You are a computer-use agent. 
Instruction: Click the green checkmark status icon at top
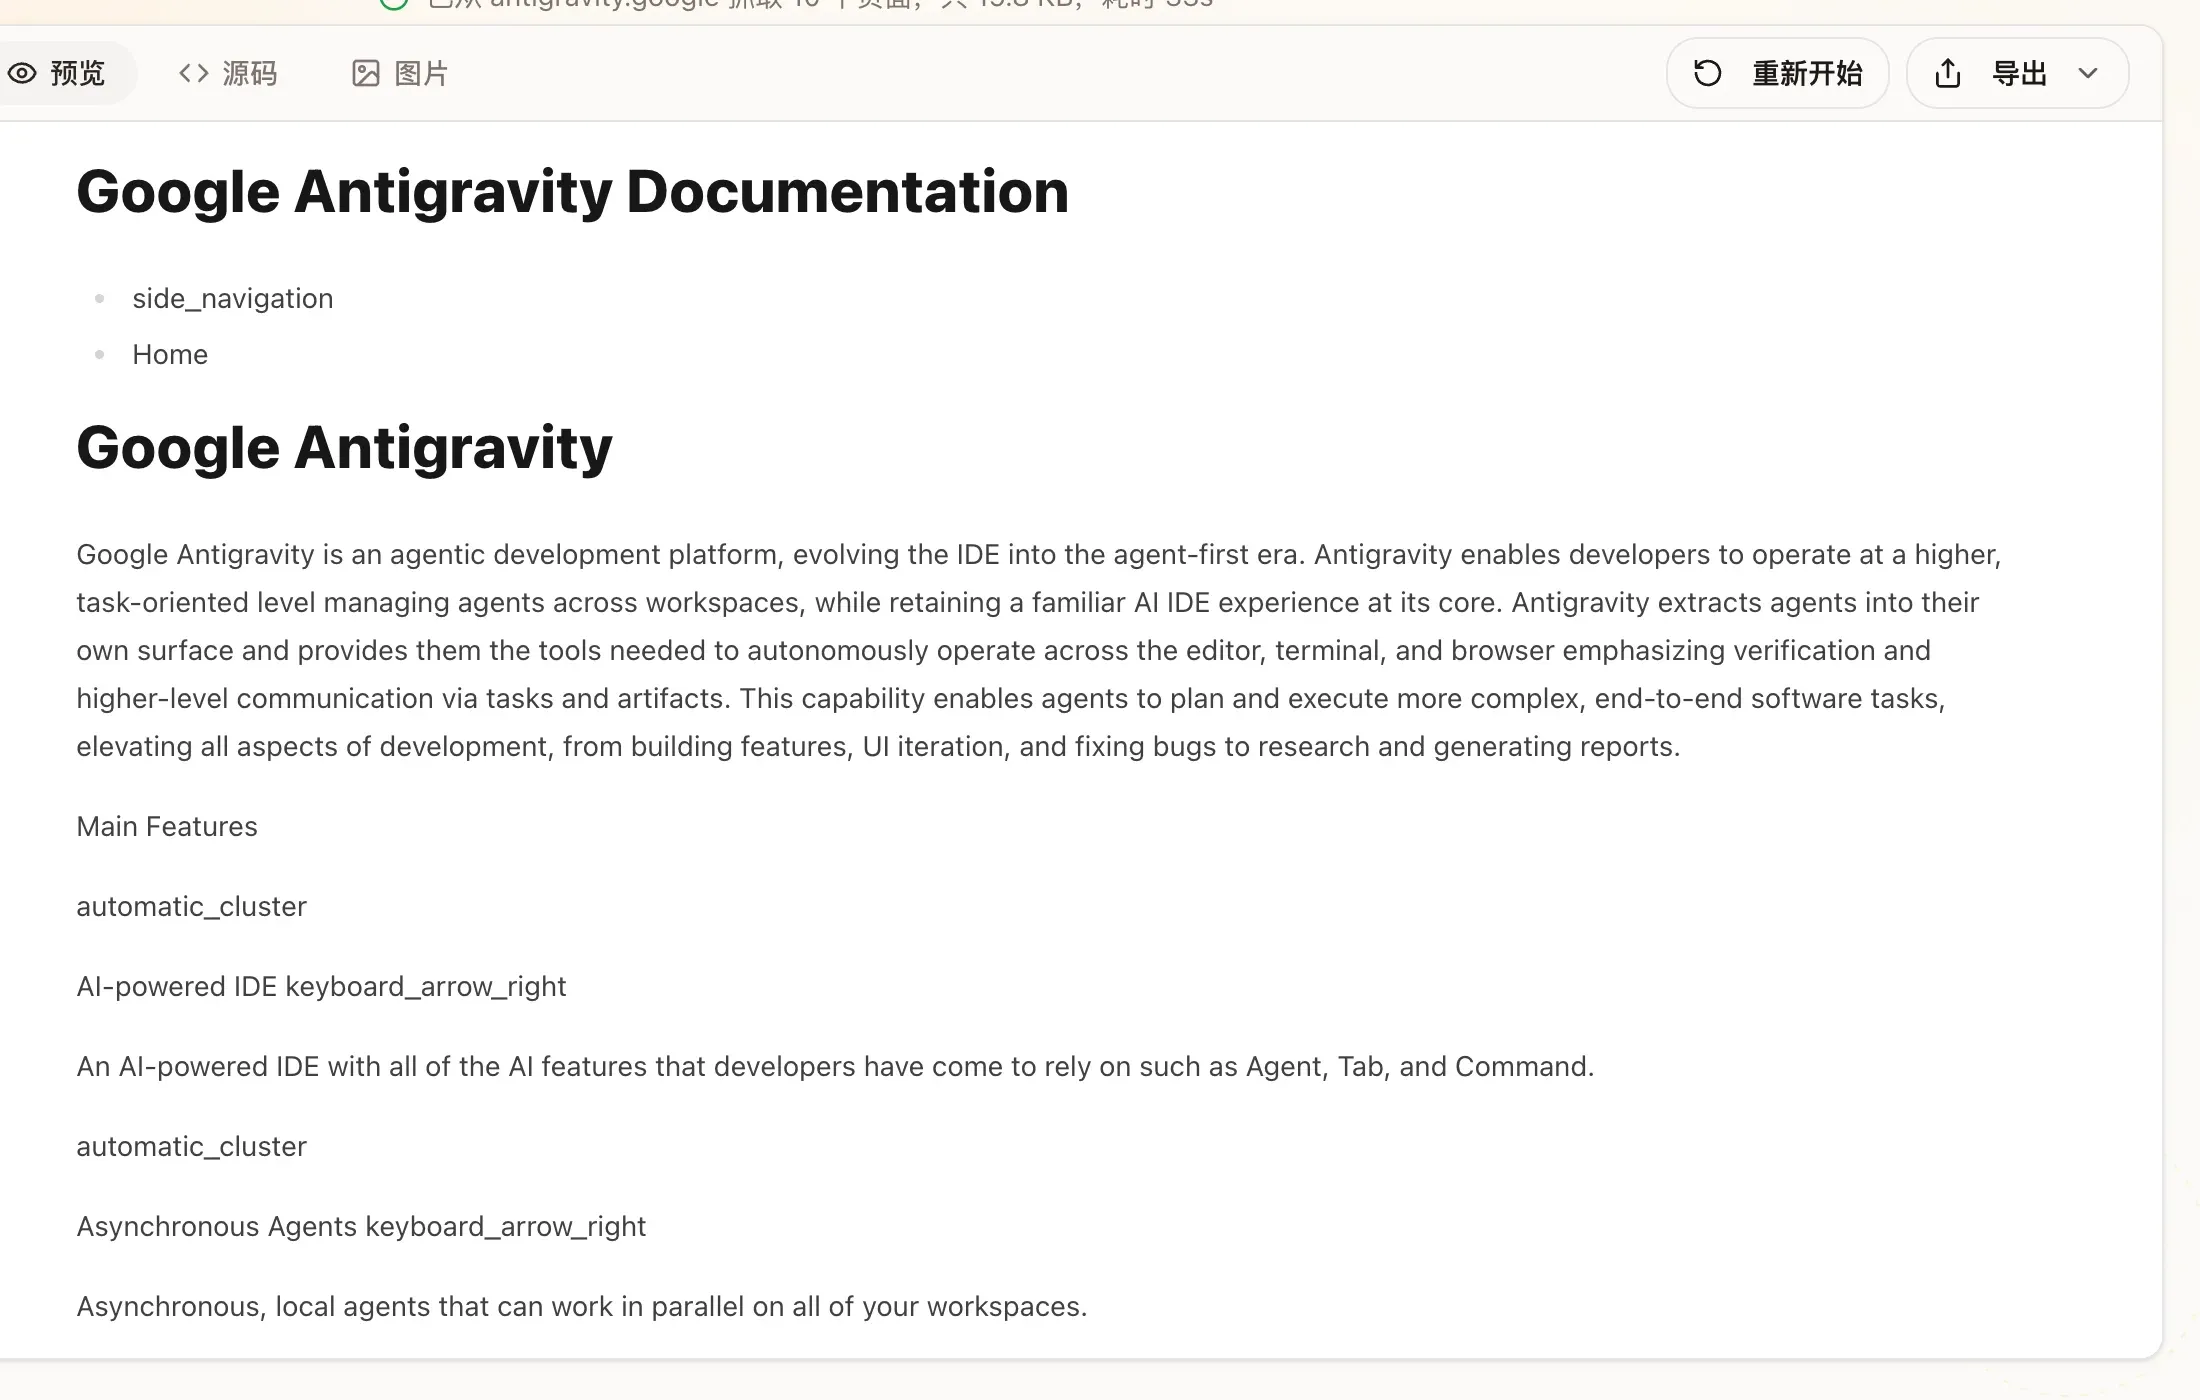tap(394, 5)
